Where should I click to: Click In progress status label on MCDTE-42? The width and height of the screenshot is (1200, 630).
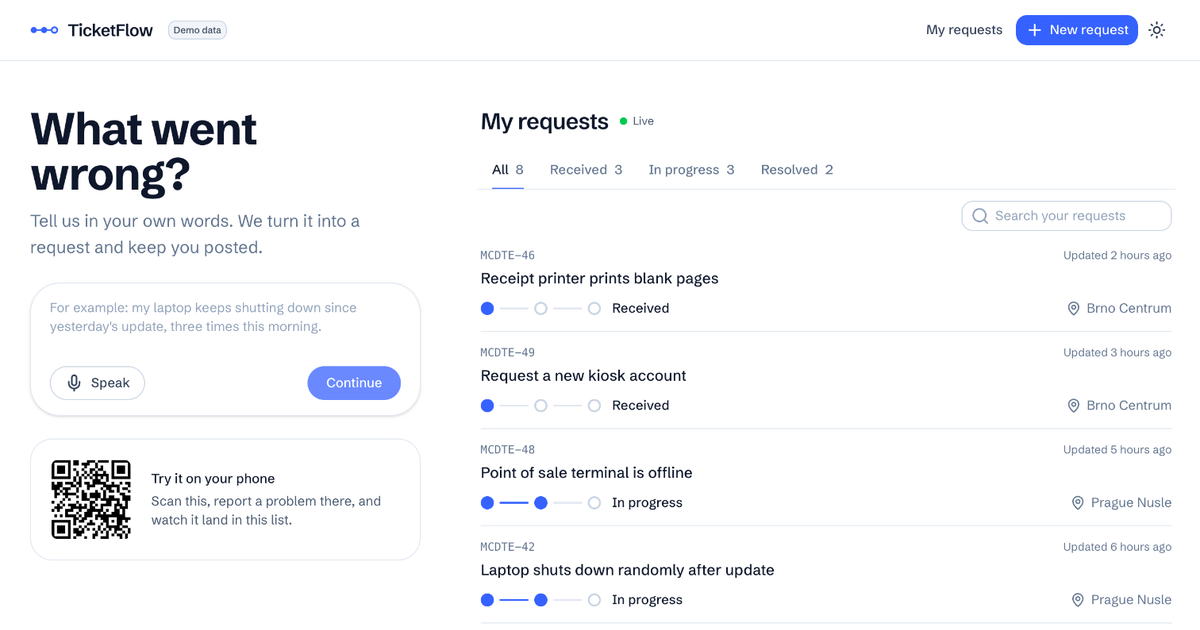(x=647, y=600)
